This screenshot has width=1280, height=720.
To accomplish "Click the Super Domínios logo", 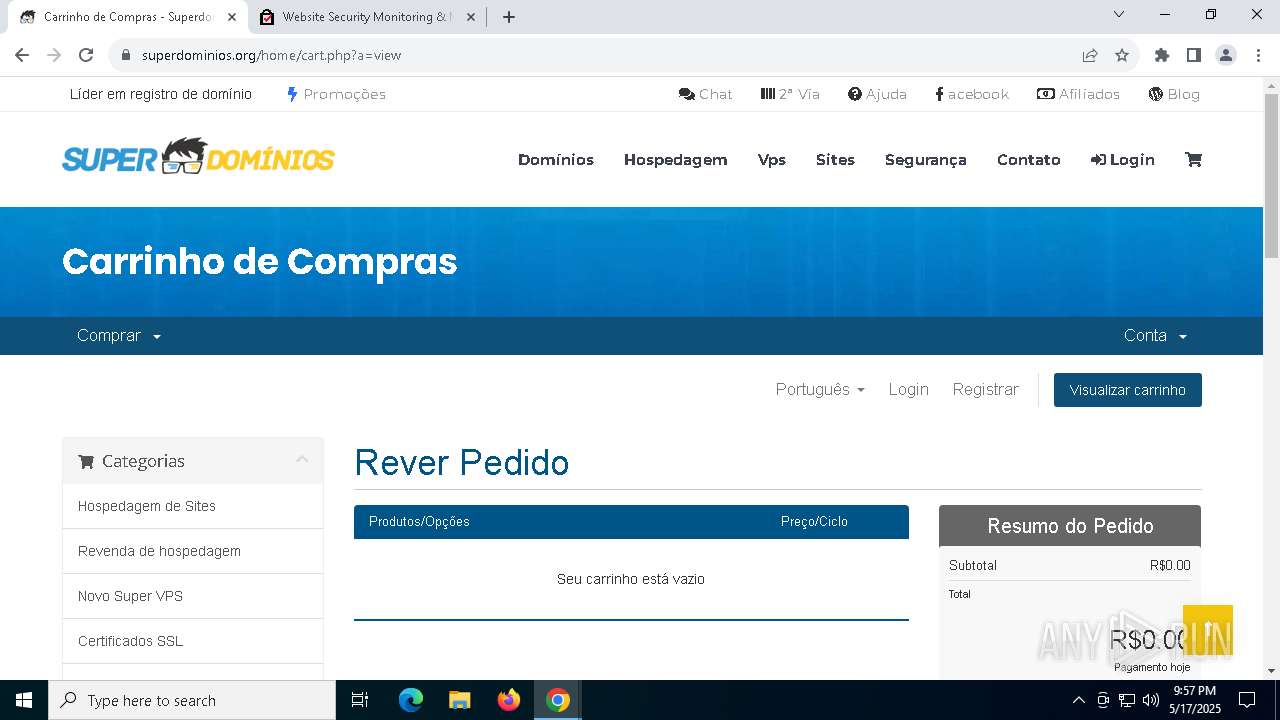I will [x=198, y=157].
